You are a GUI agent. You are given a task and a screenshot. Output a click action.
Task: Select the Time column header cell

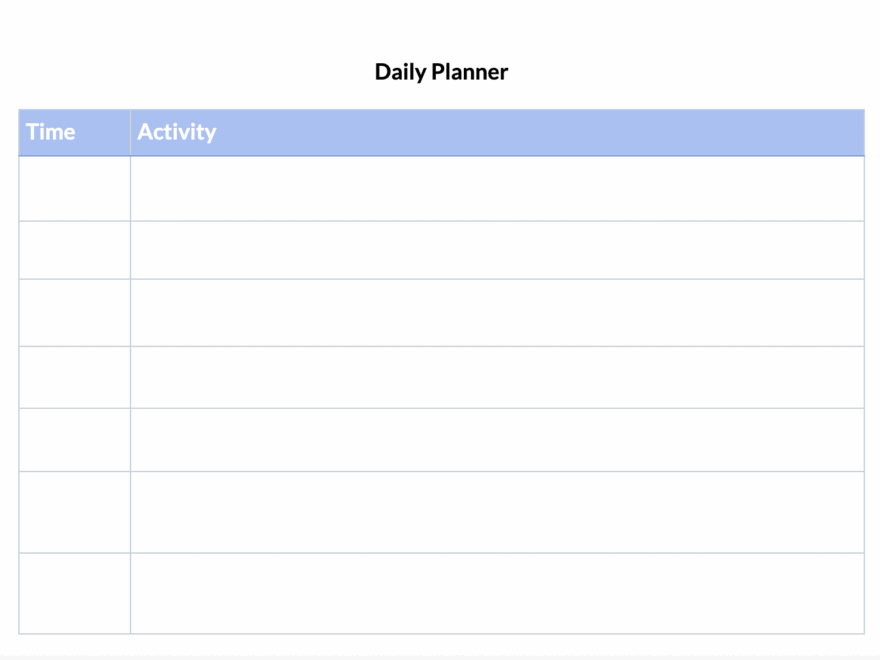click(74, 132)
